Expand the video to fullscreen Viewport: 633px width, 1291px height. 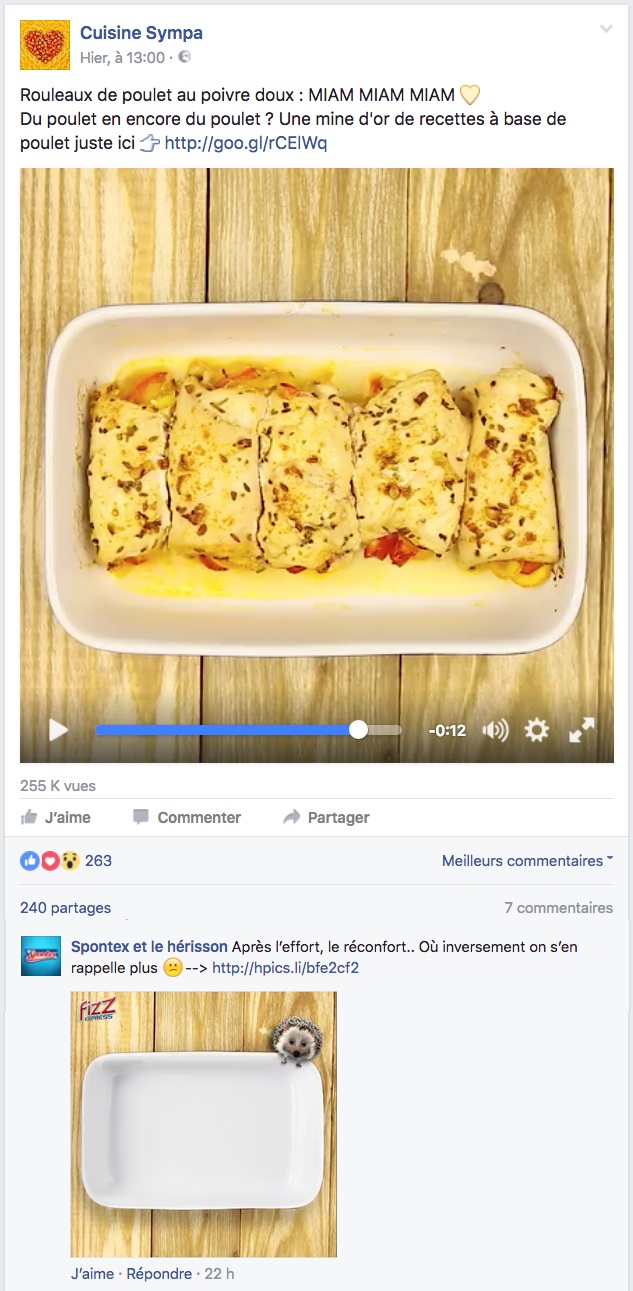582,731
